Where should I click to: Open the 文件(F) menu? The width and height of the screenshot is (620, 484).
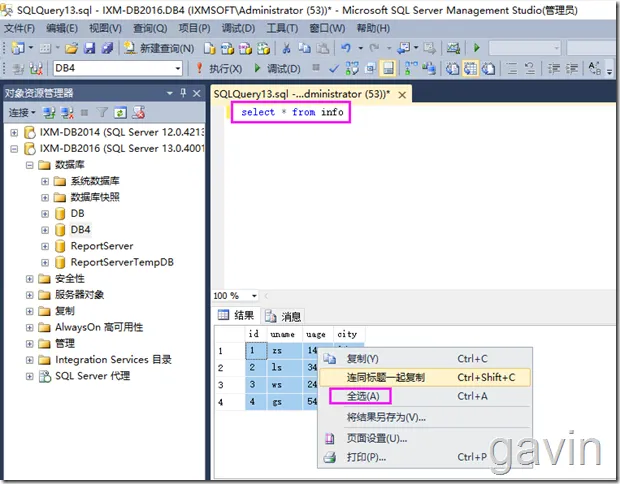coord(19,28)
